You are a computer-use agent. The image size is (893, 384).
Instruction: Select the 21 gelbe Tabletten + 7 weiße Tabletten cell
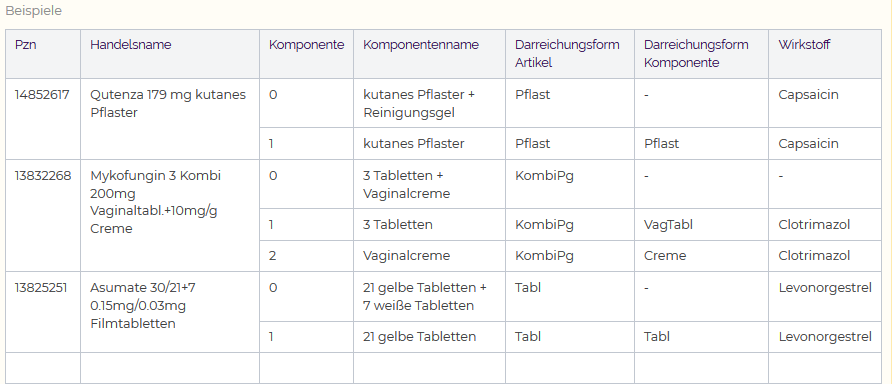tap(429, 297)
